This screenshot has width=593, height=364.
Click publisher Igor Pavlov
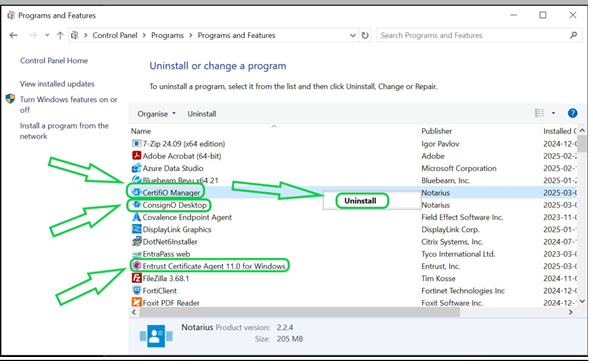(440, 144)
